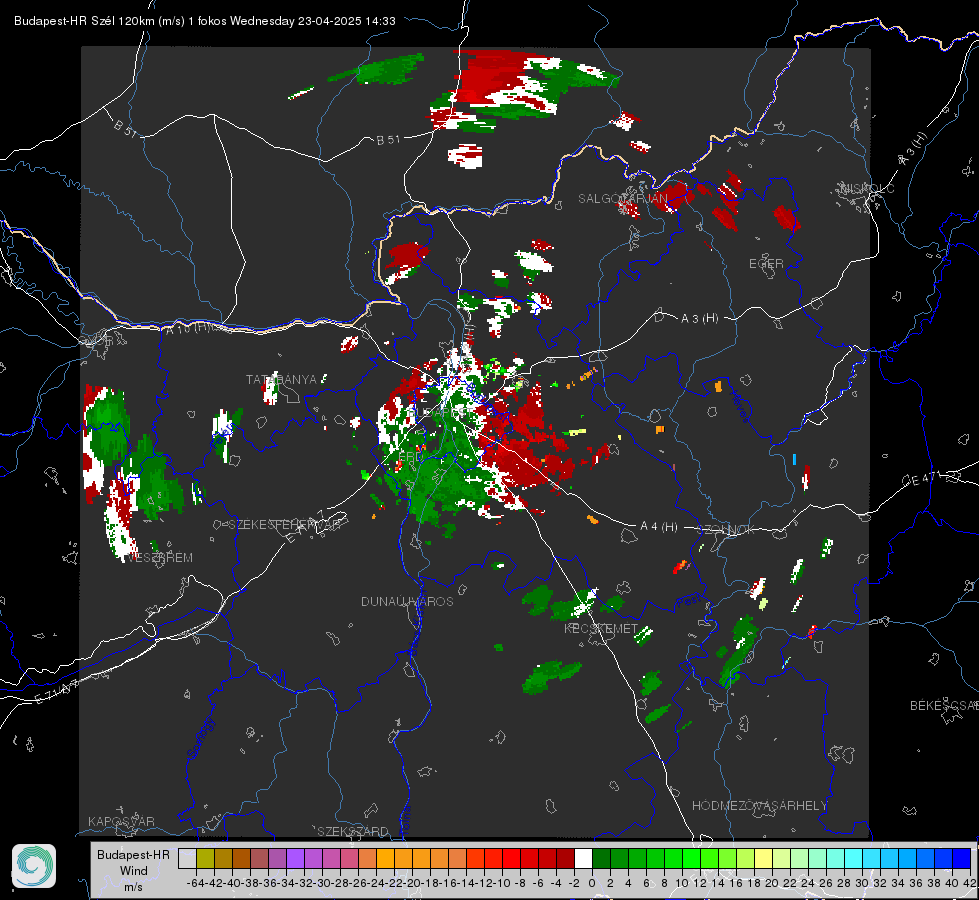
Task: Click the HÓDMEZŐVÁSÁRHELY city label
Action: coord(760,806)
